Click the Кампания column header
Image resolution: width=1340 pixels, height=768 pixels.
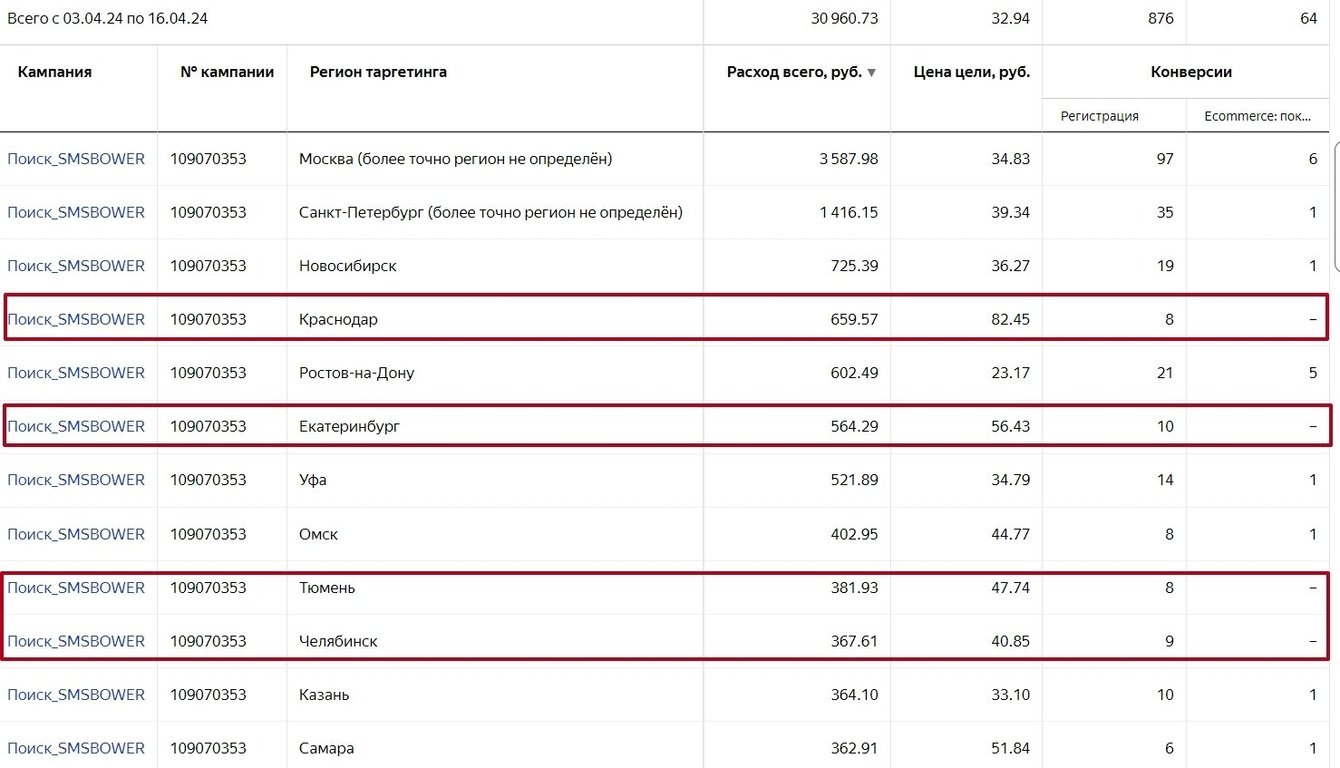(55, 72)
